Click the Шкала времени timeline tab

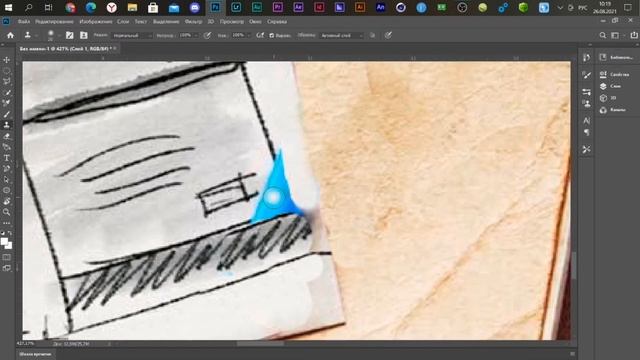pos(35,354)
